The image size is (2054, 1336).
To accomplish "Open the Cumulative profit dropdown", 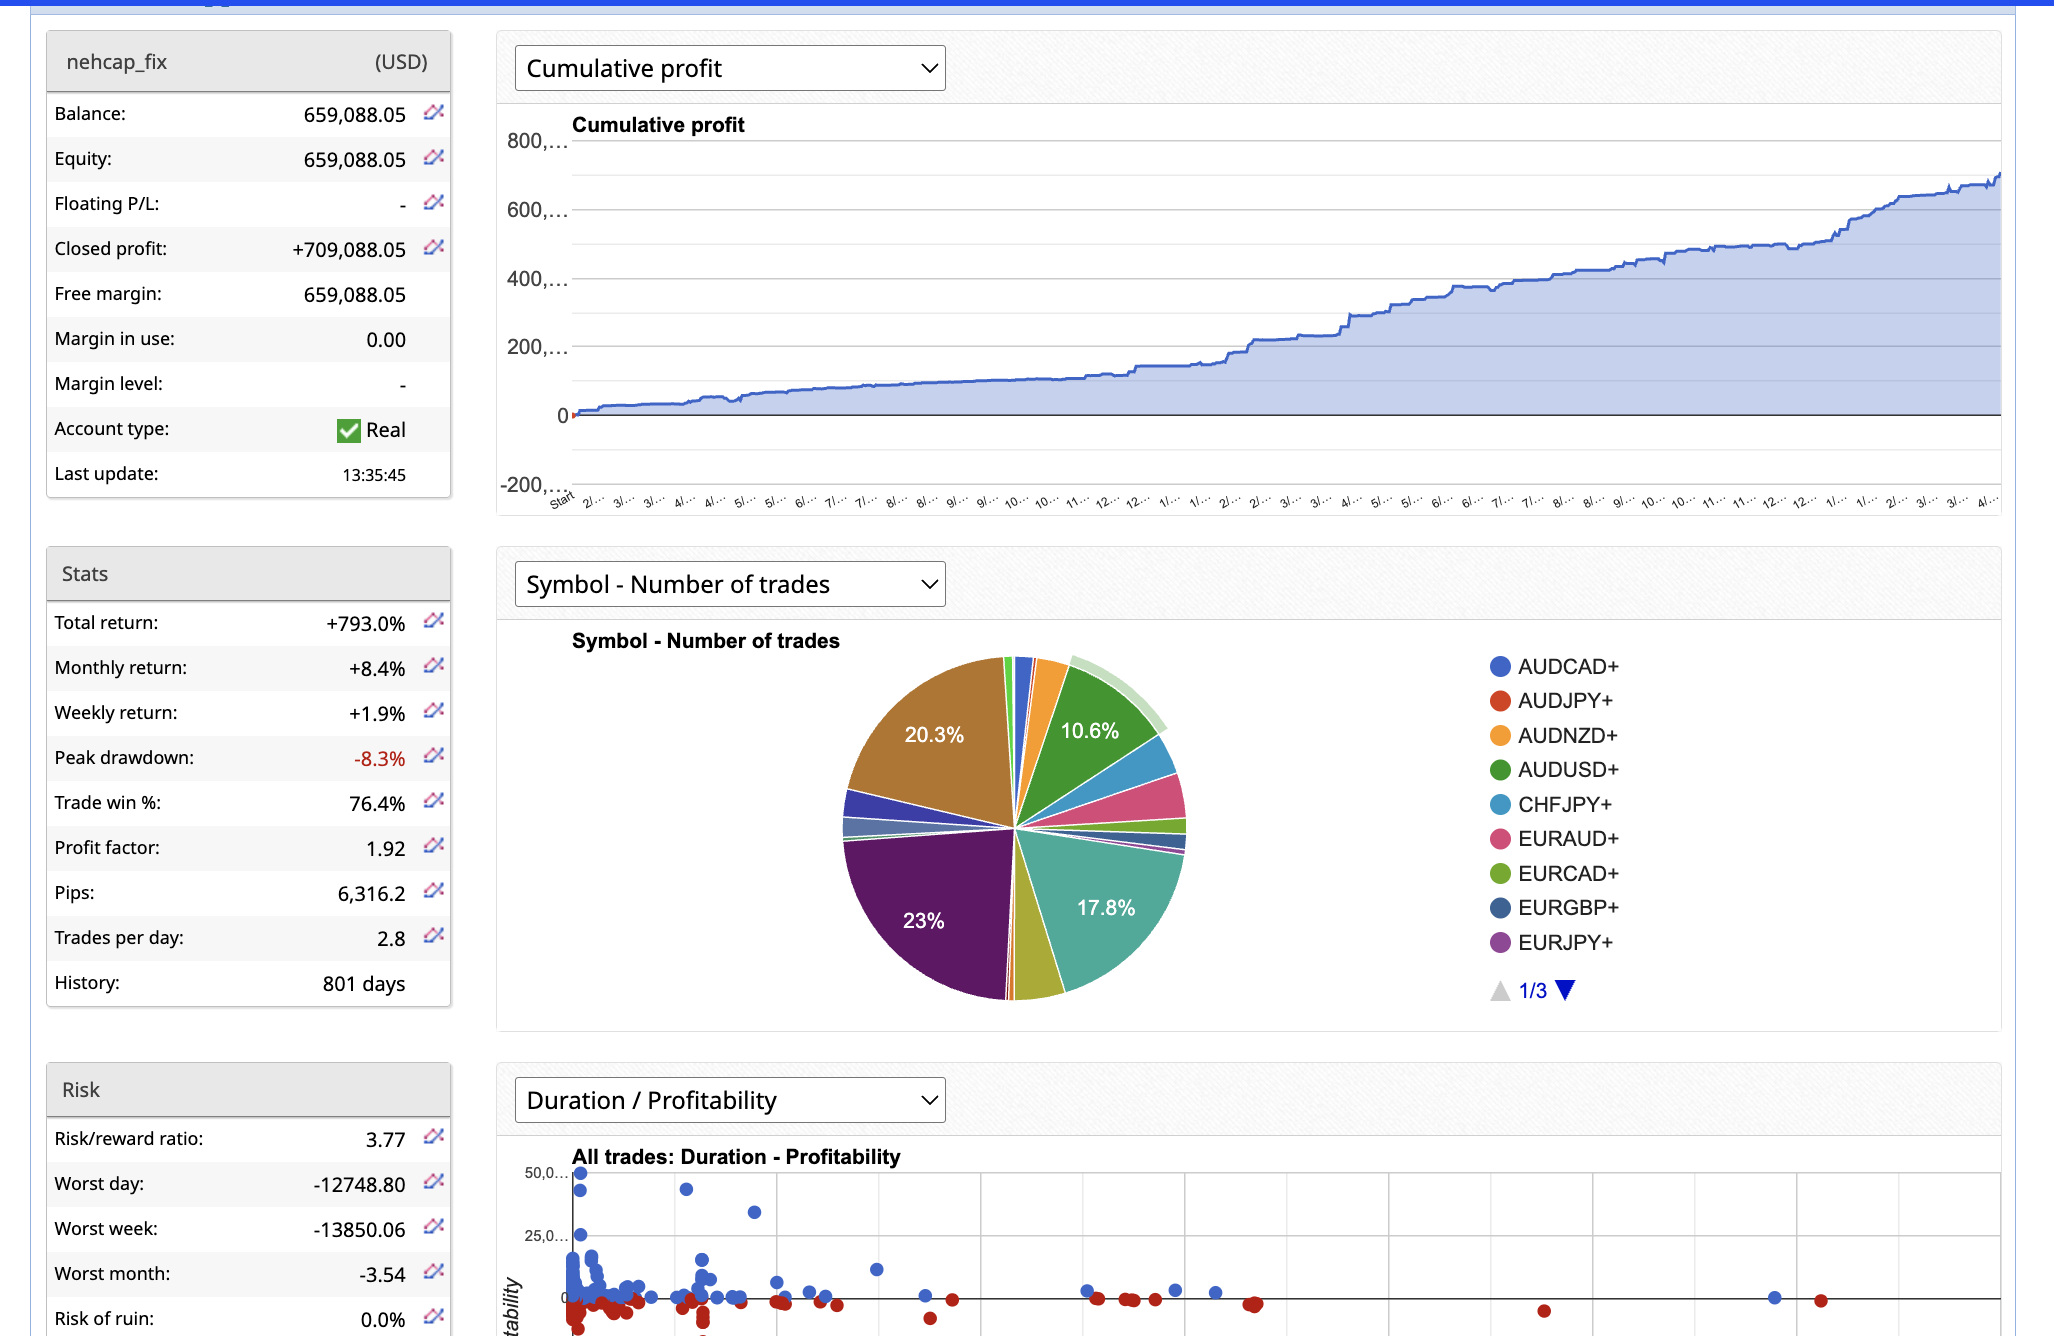I will click(730, 68).
